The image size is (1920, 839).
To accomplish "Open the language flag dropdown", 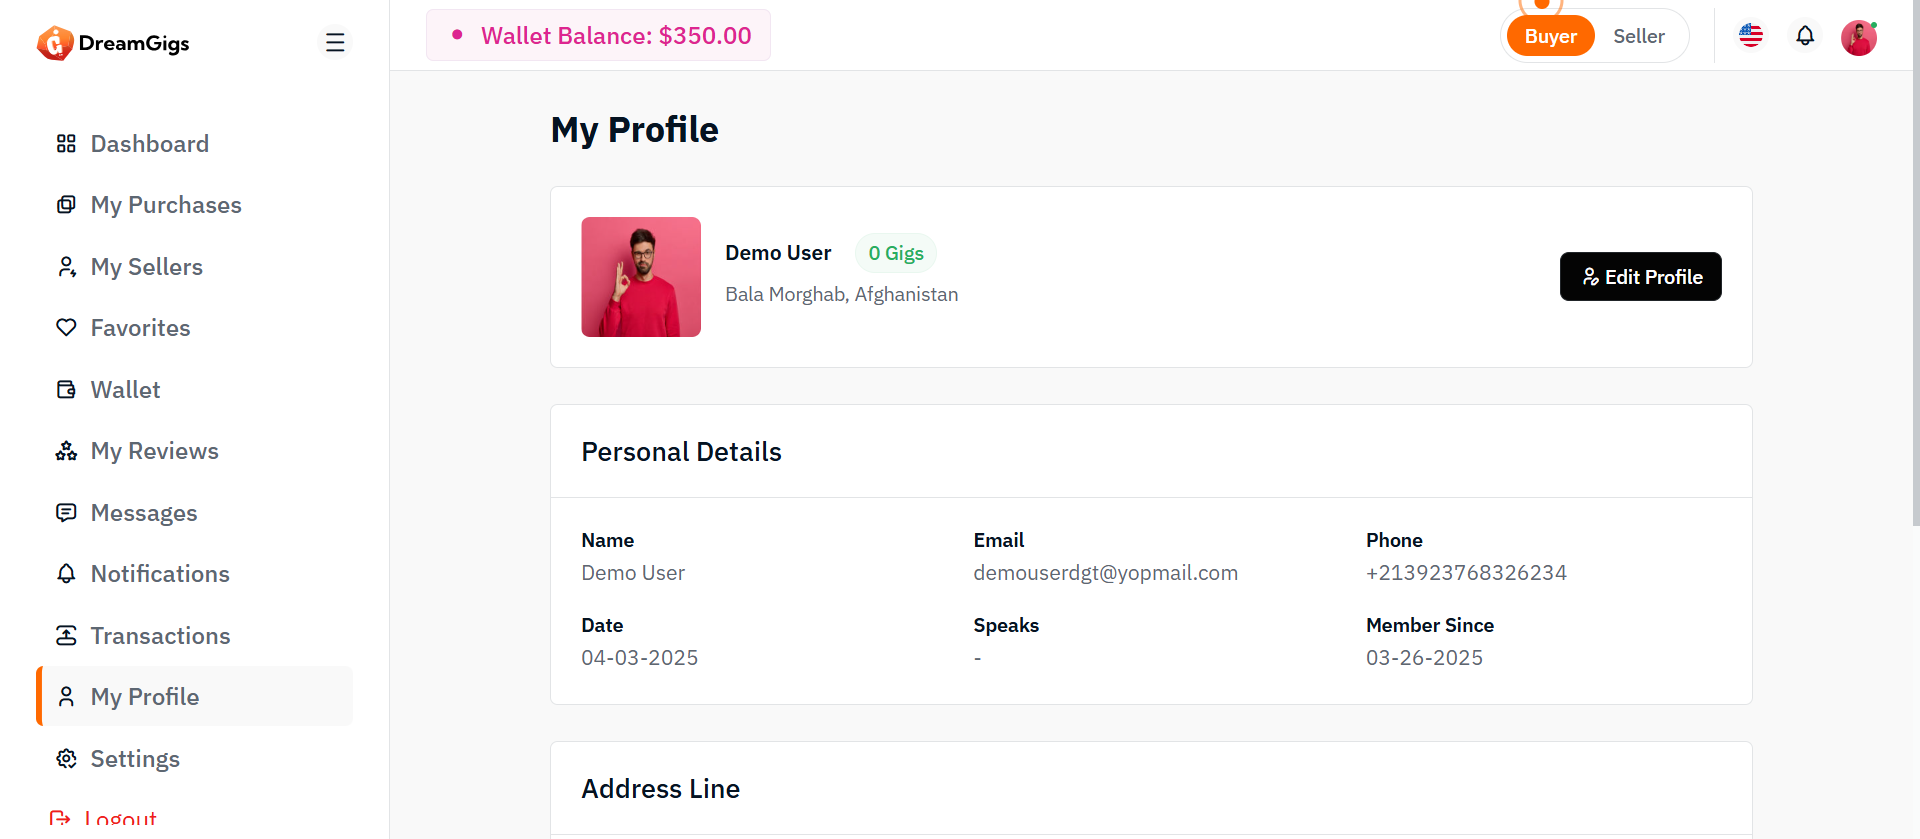I will coord(1751,37).
